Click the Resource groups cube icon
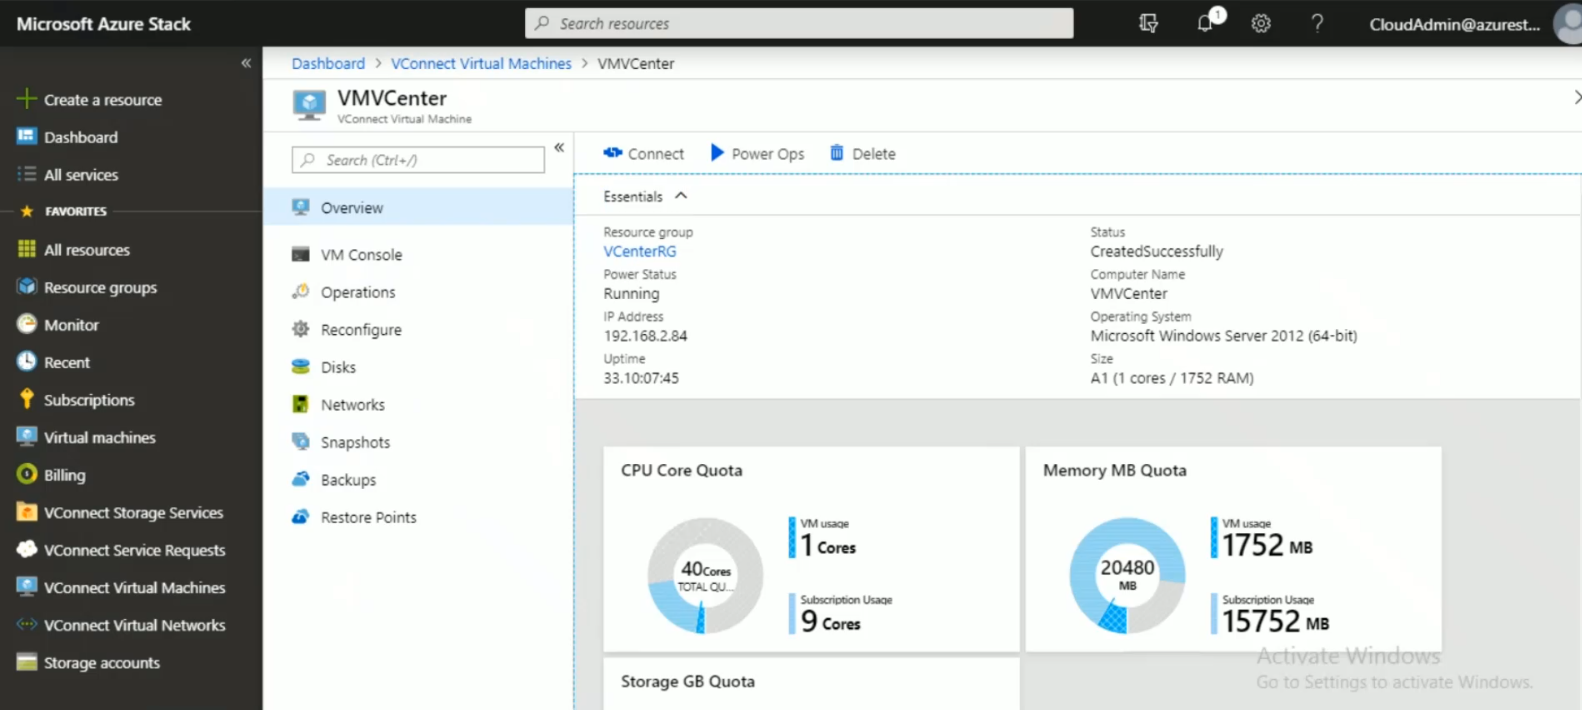1582x712 pixels. click(27, 287)
